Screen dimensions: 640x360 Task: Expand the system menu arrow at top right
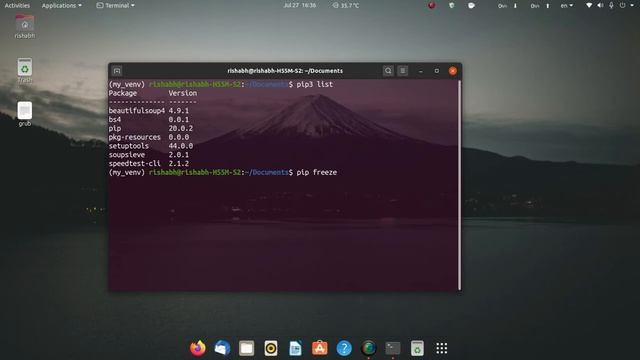tap(632, 5)
